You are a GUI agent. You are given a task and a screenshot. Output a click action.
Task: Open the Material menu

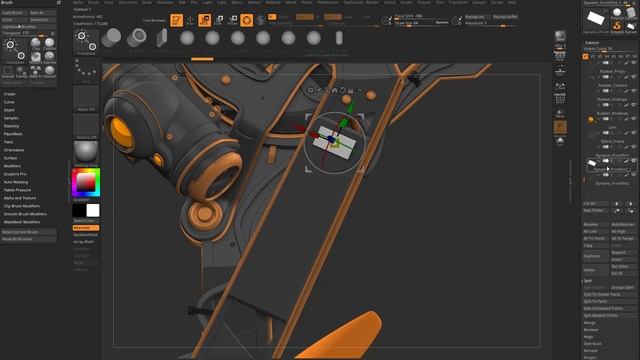click(x=273, y=2)
